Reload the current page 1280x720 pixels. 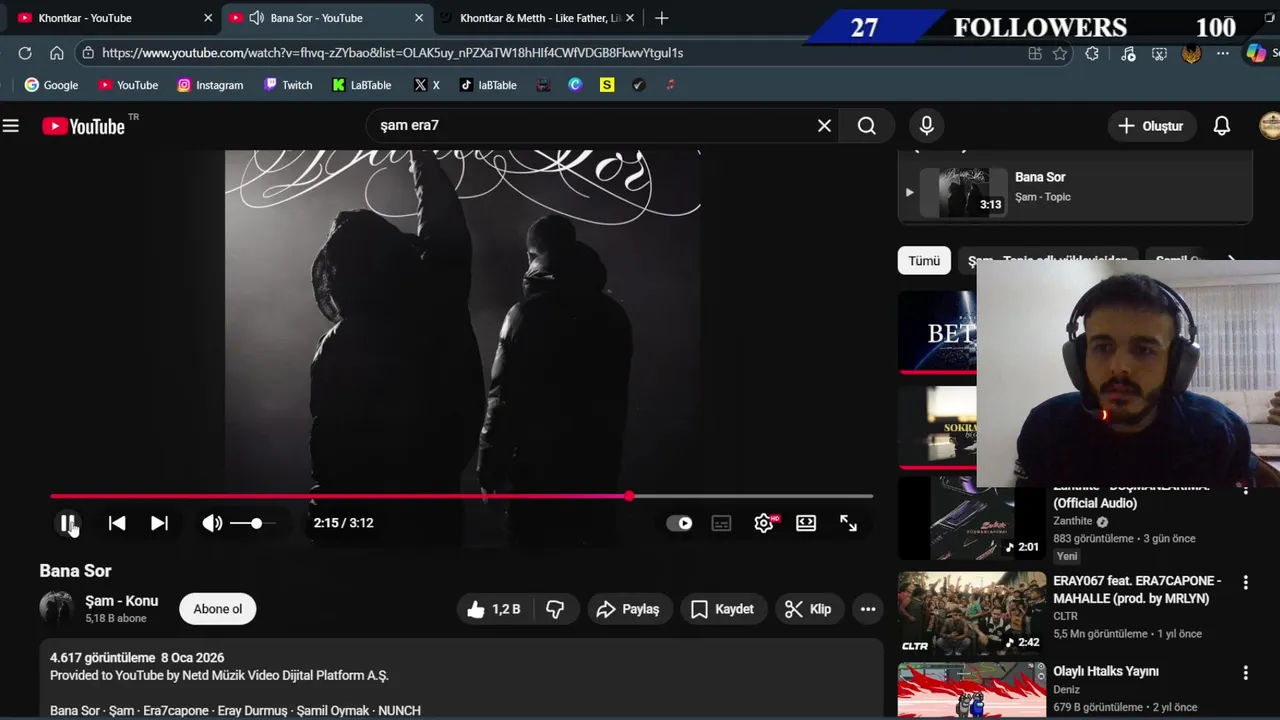[25, 53]
